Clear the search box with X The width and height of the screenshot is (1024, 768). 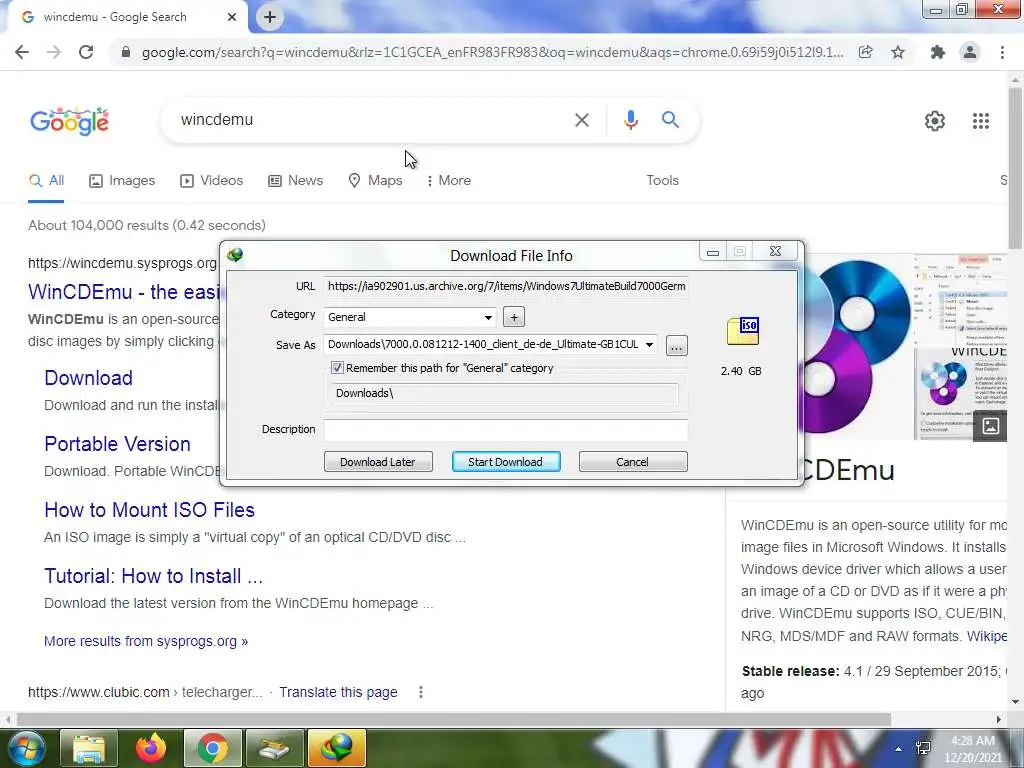click(581, 120)
